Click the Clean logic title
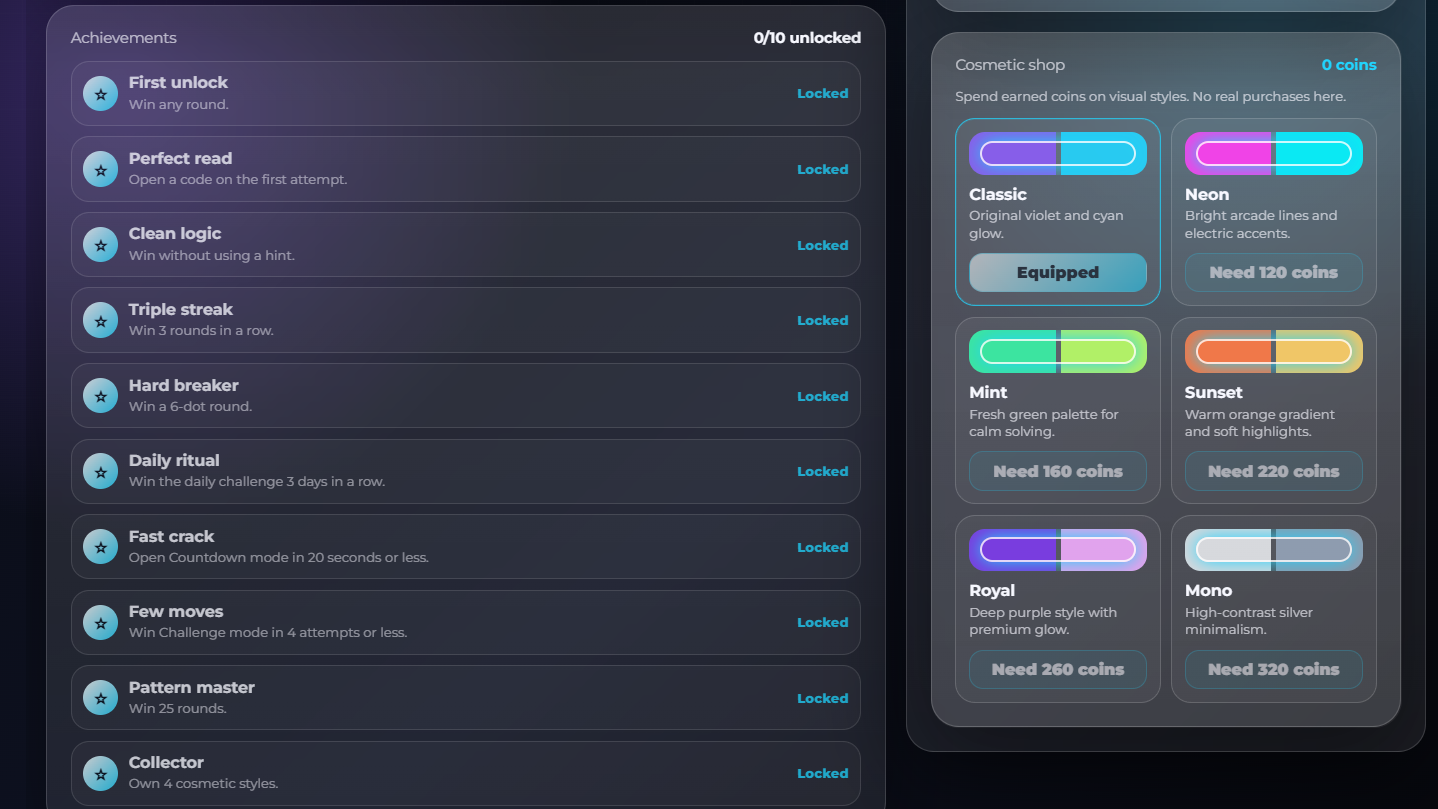Viewport: 1438px width, 809px height. 175,234
